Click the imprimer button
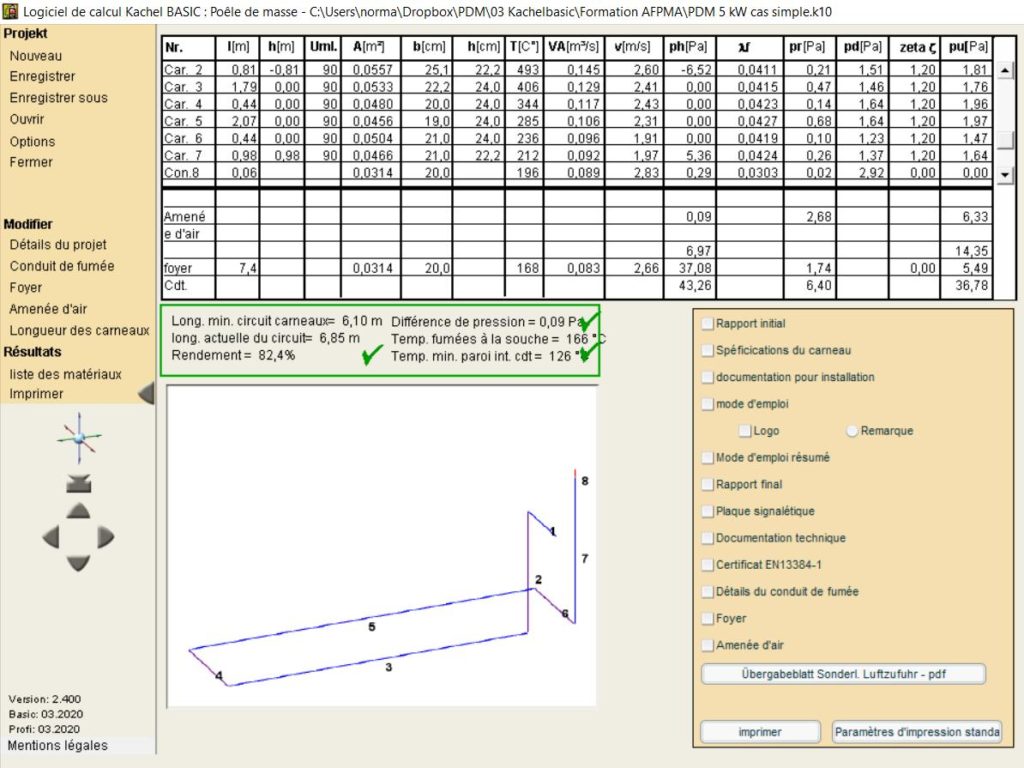This screenshot has width=1024, height=768. click(760, 732)
